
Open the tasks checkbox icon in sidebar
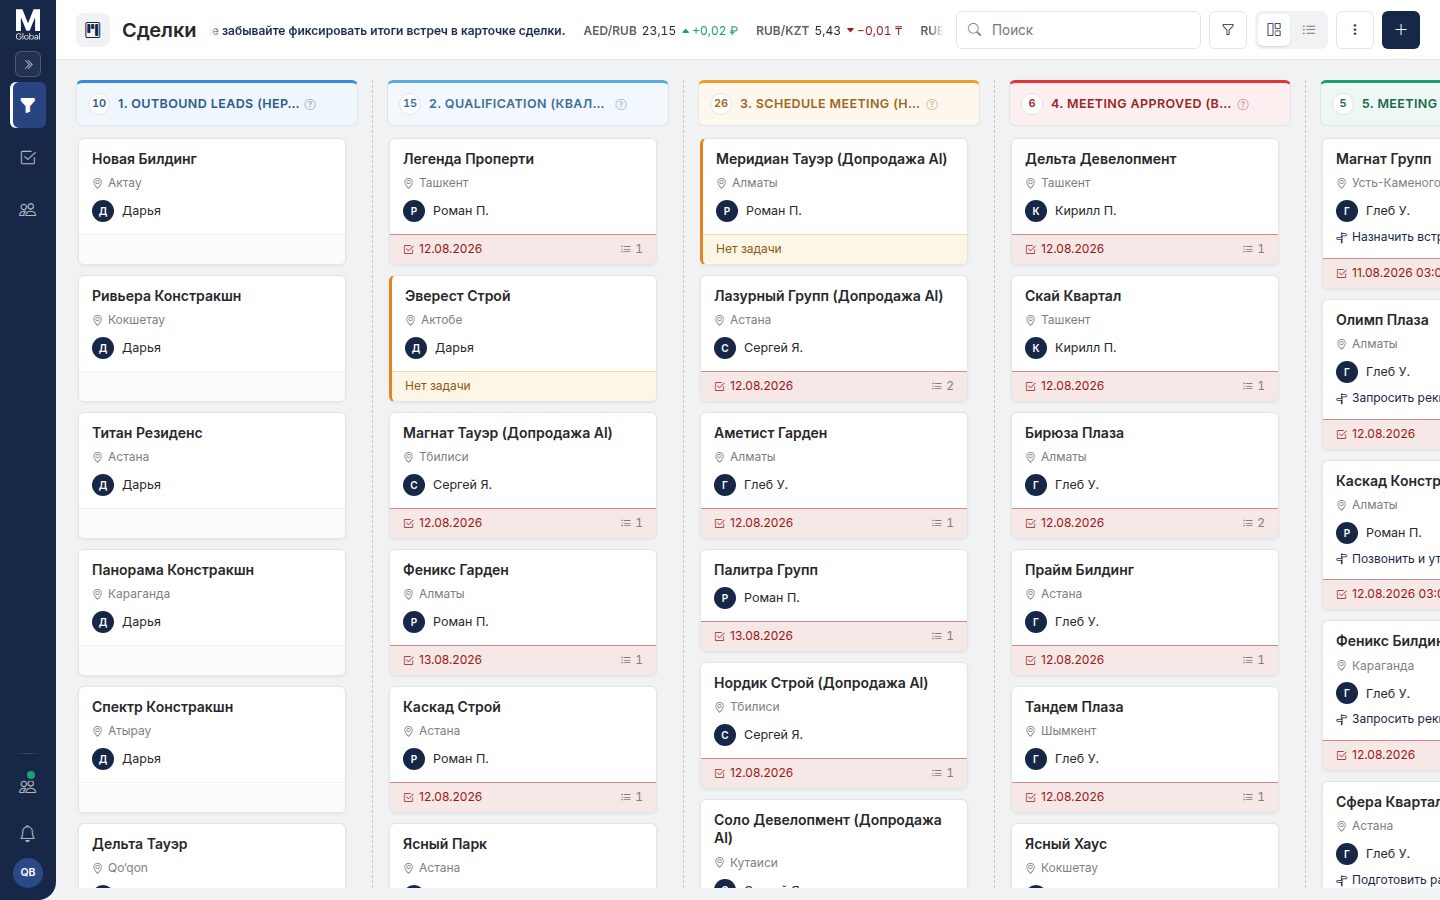pos(28,157)
